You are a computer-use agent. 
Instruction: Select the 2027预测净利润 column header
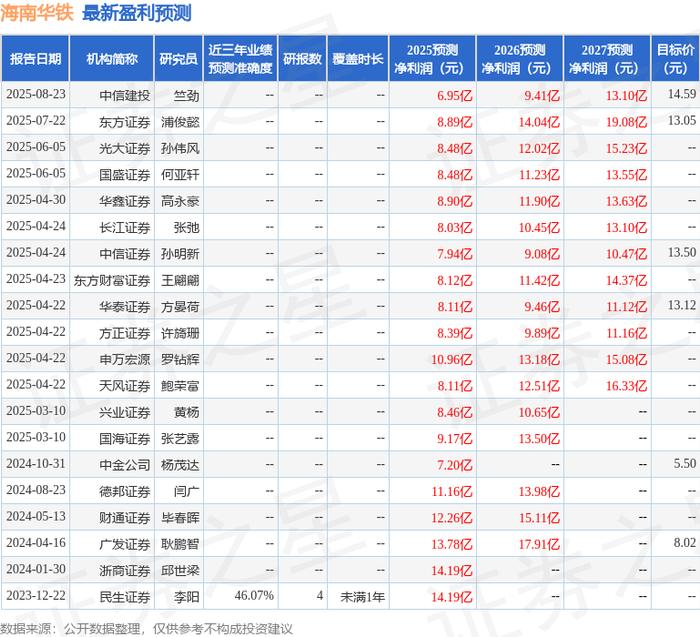coord(607,59)
